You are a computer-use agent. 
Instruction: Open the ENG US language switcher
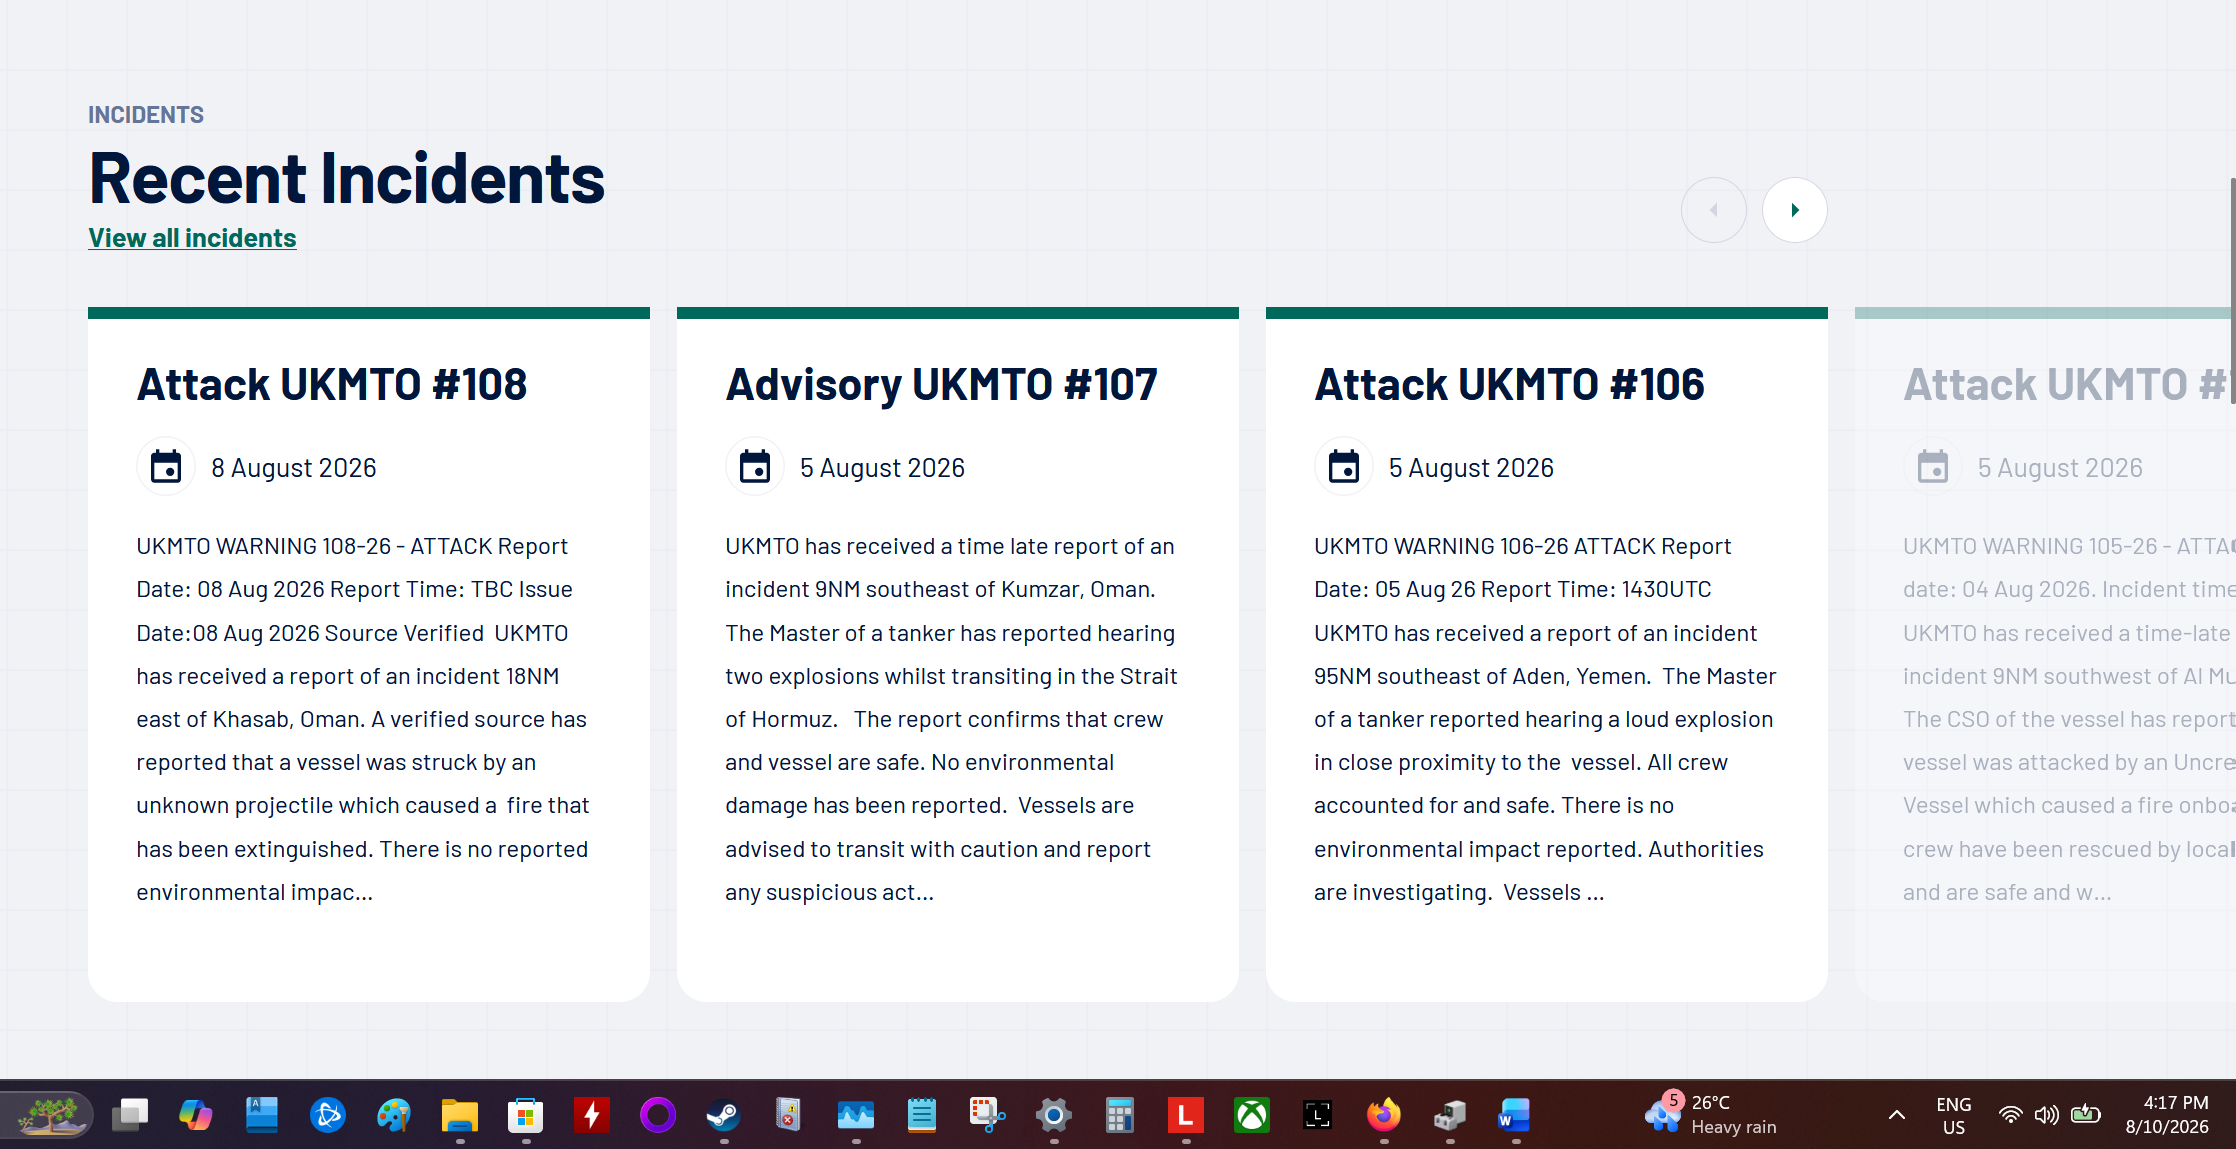point(1954,1115)
